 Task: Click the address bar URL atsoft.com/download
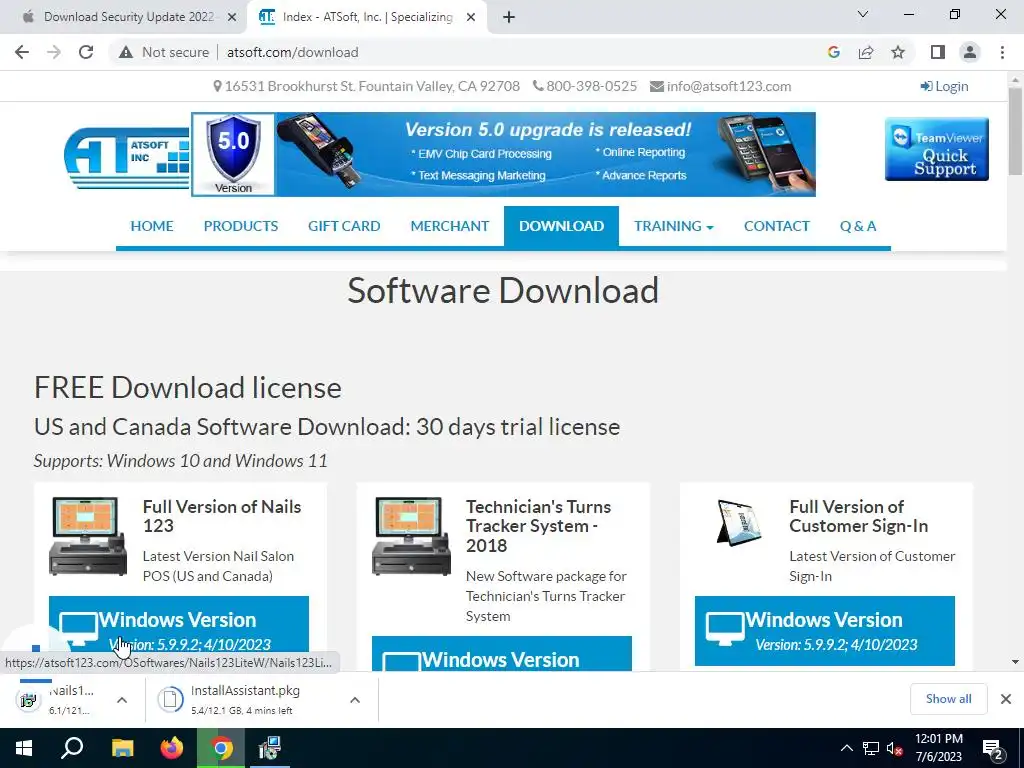(293, 52)
